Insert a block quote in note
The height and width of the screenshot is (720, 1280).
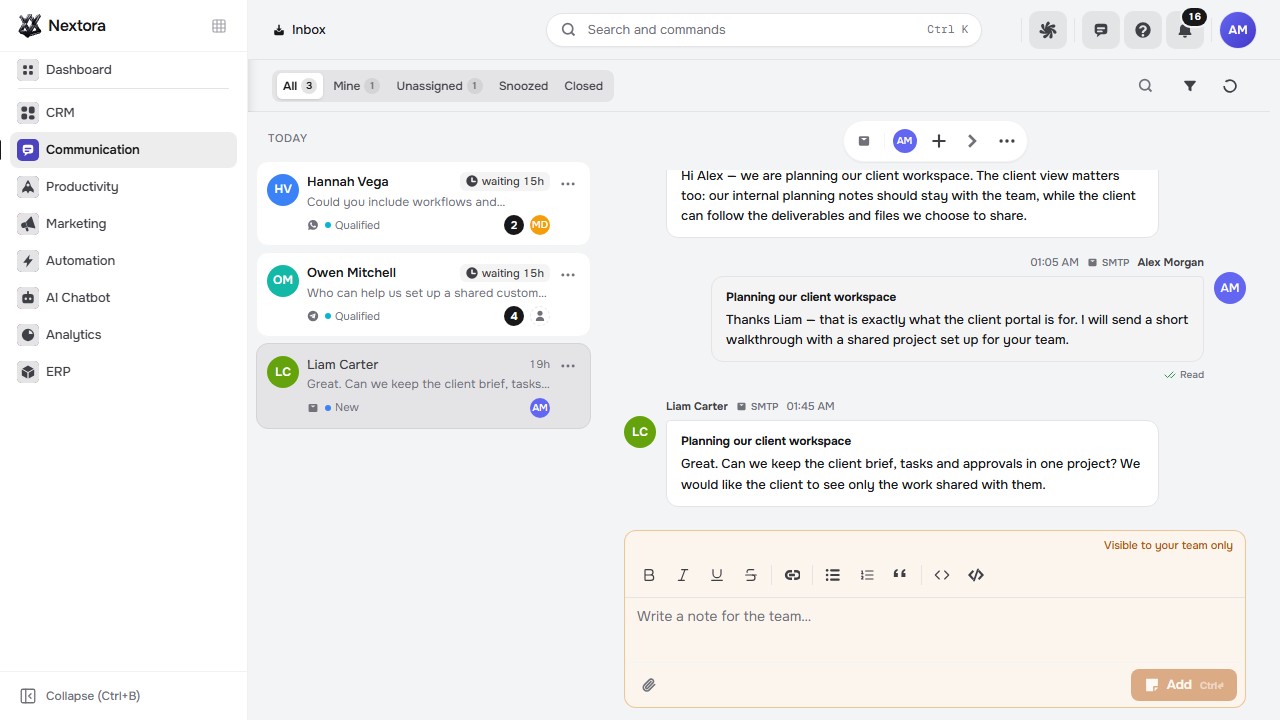900,575
